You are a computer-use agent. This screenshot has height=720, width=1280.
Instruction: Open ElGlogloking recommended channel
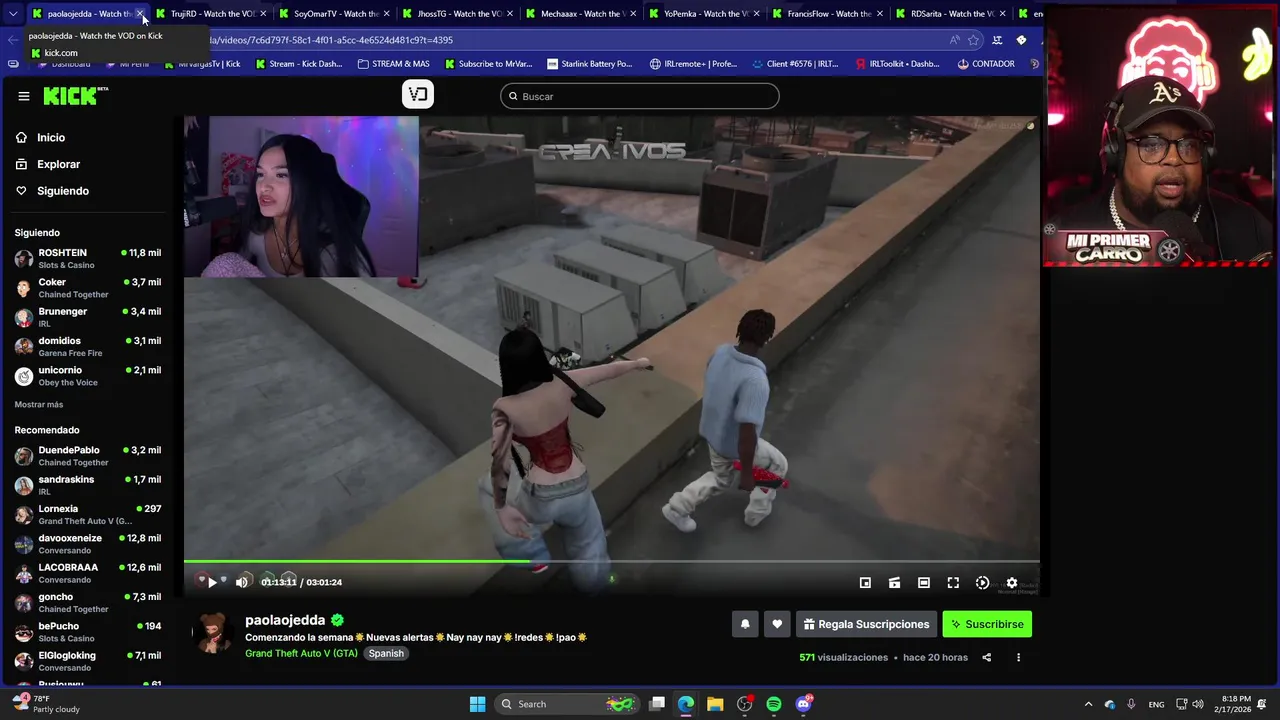pyautogui.click(x=88, y=661)
